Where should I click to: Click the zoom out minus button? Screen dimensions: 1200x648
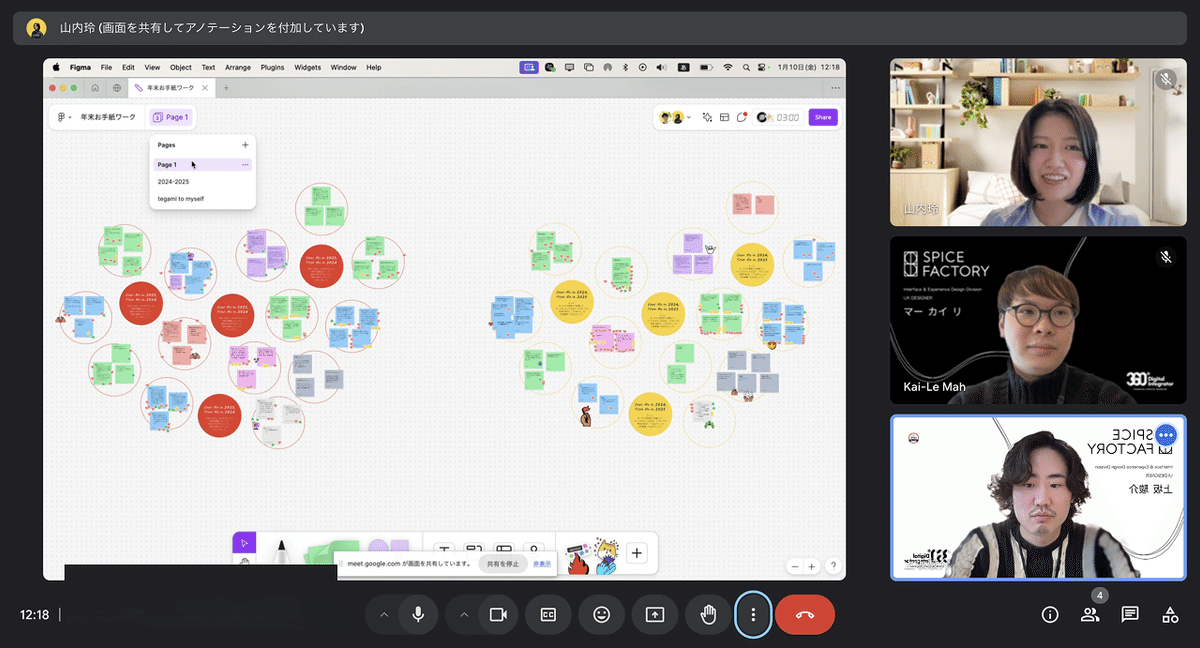[795, 566]
